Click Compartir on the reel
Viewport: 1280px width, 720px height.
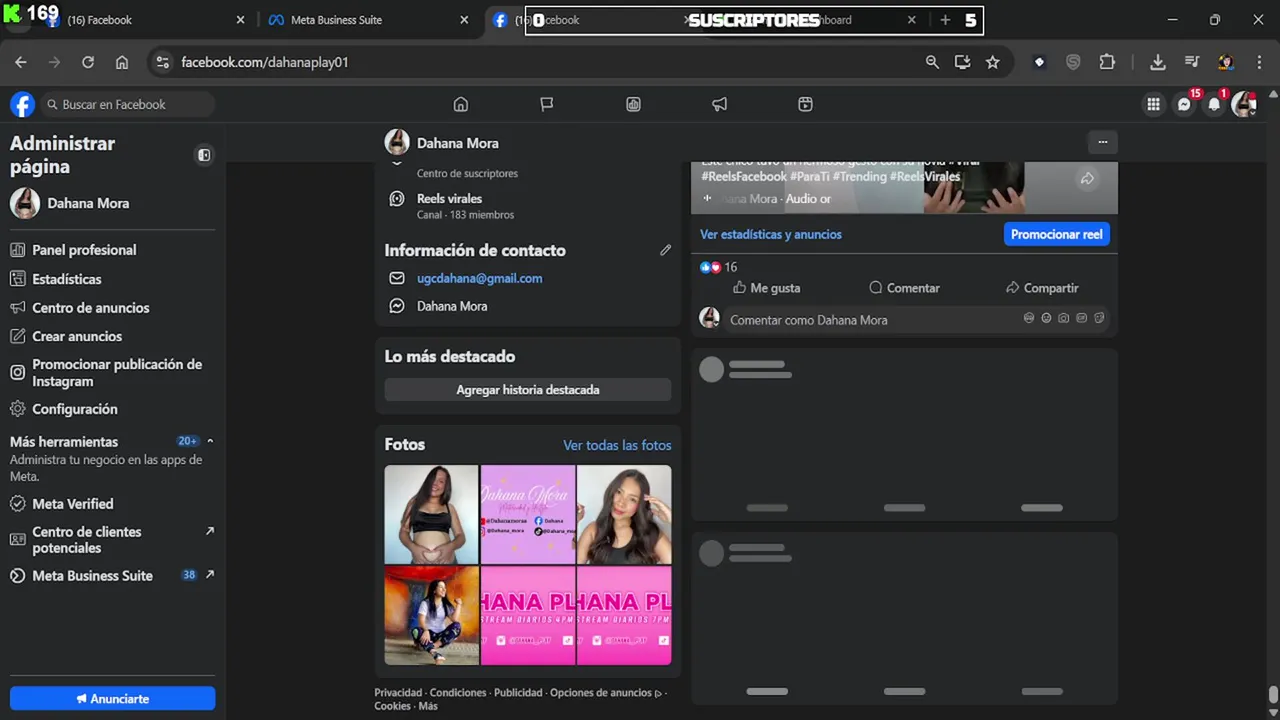[x=1042, y=288]
